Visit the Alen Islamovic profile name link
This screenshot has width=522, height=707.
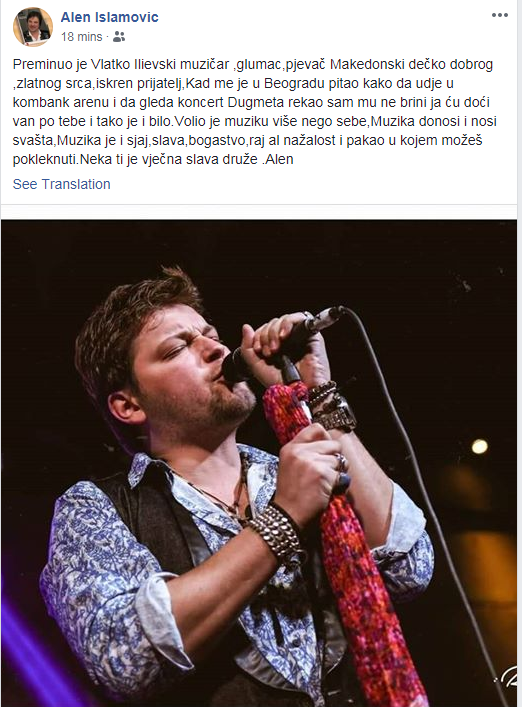tap(110, 17)
